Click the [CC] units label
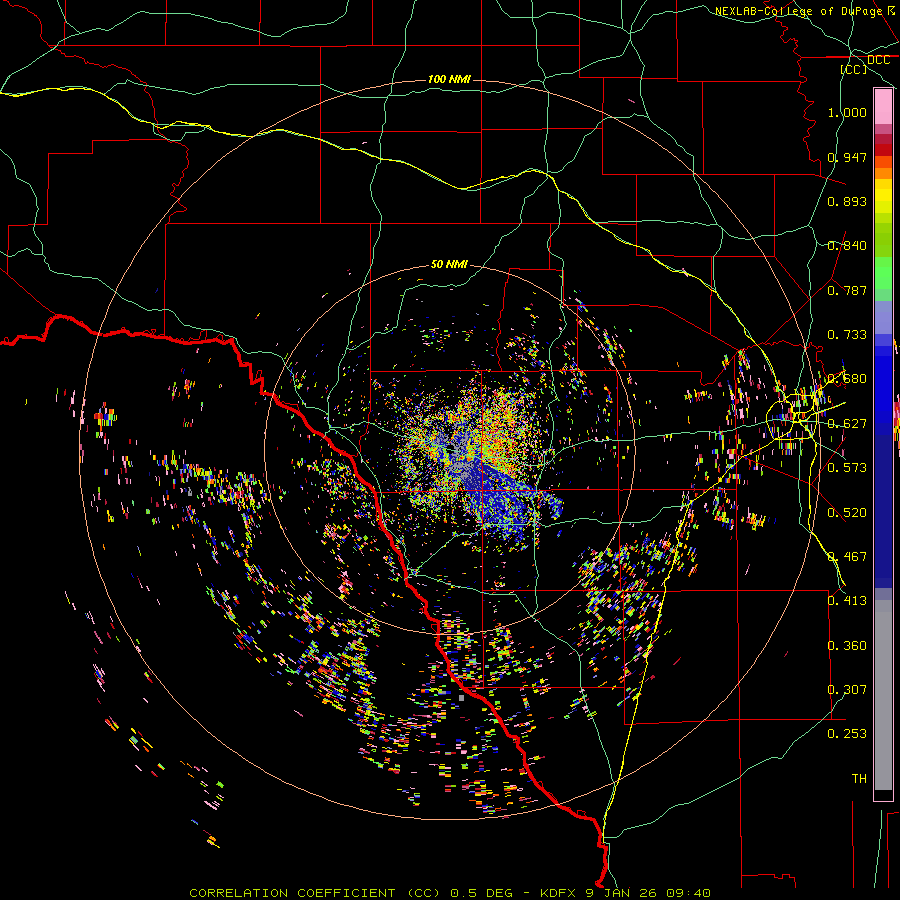 [x=853, y=69]
